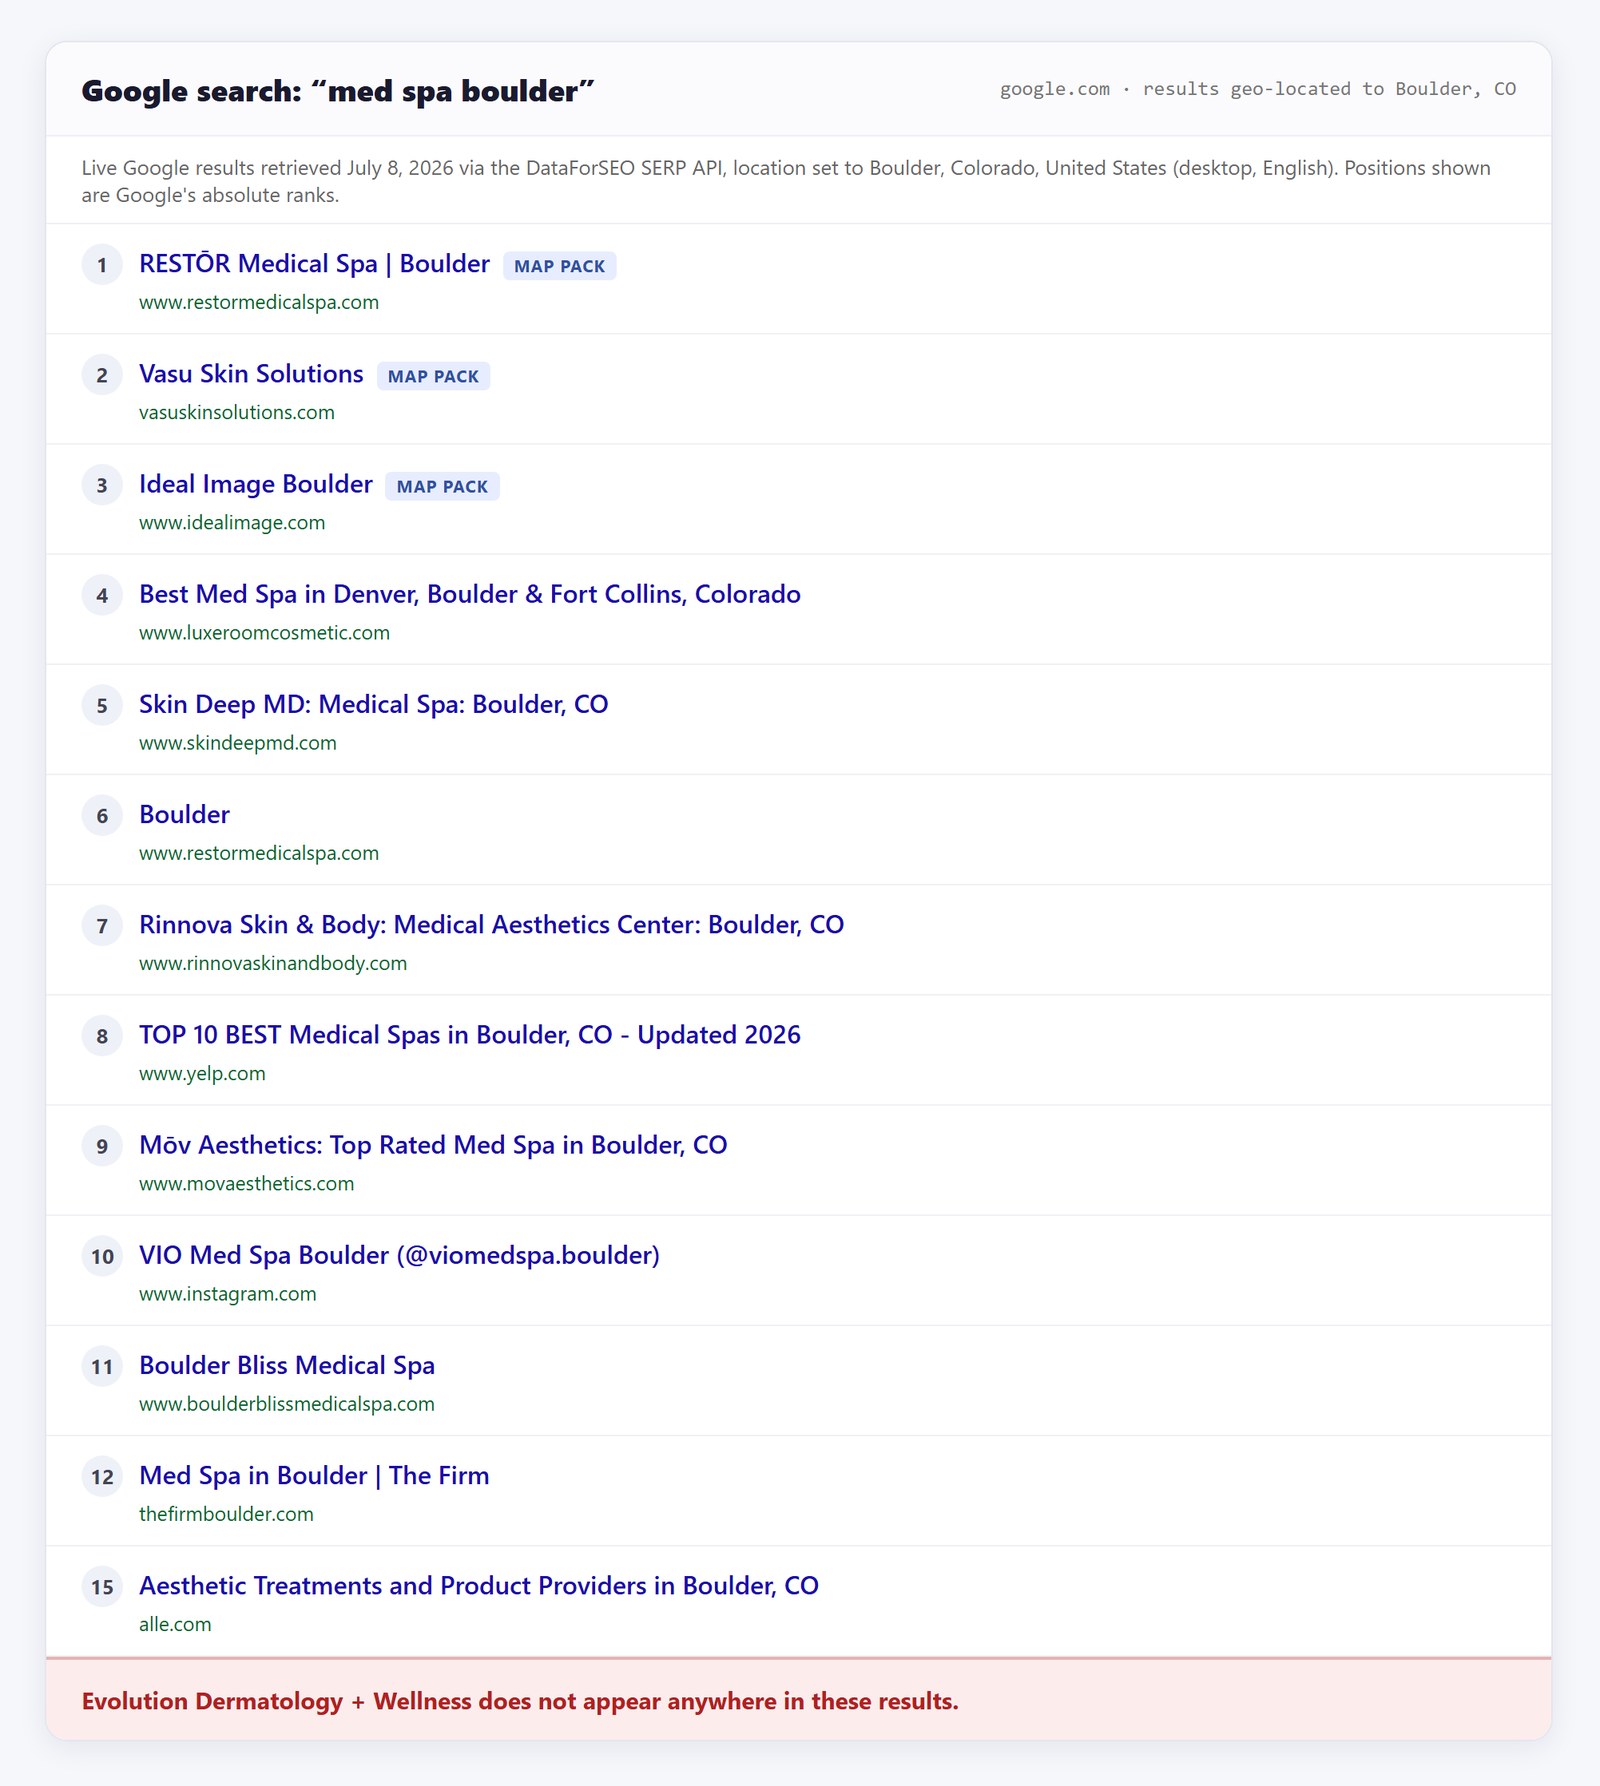Click the rank 2 position badge
Screen dimensions: 1600x1786
102,375
